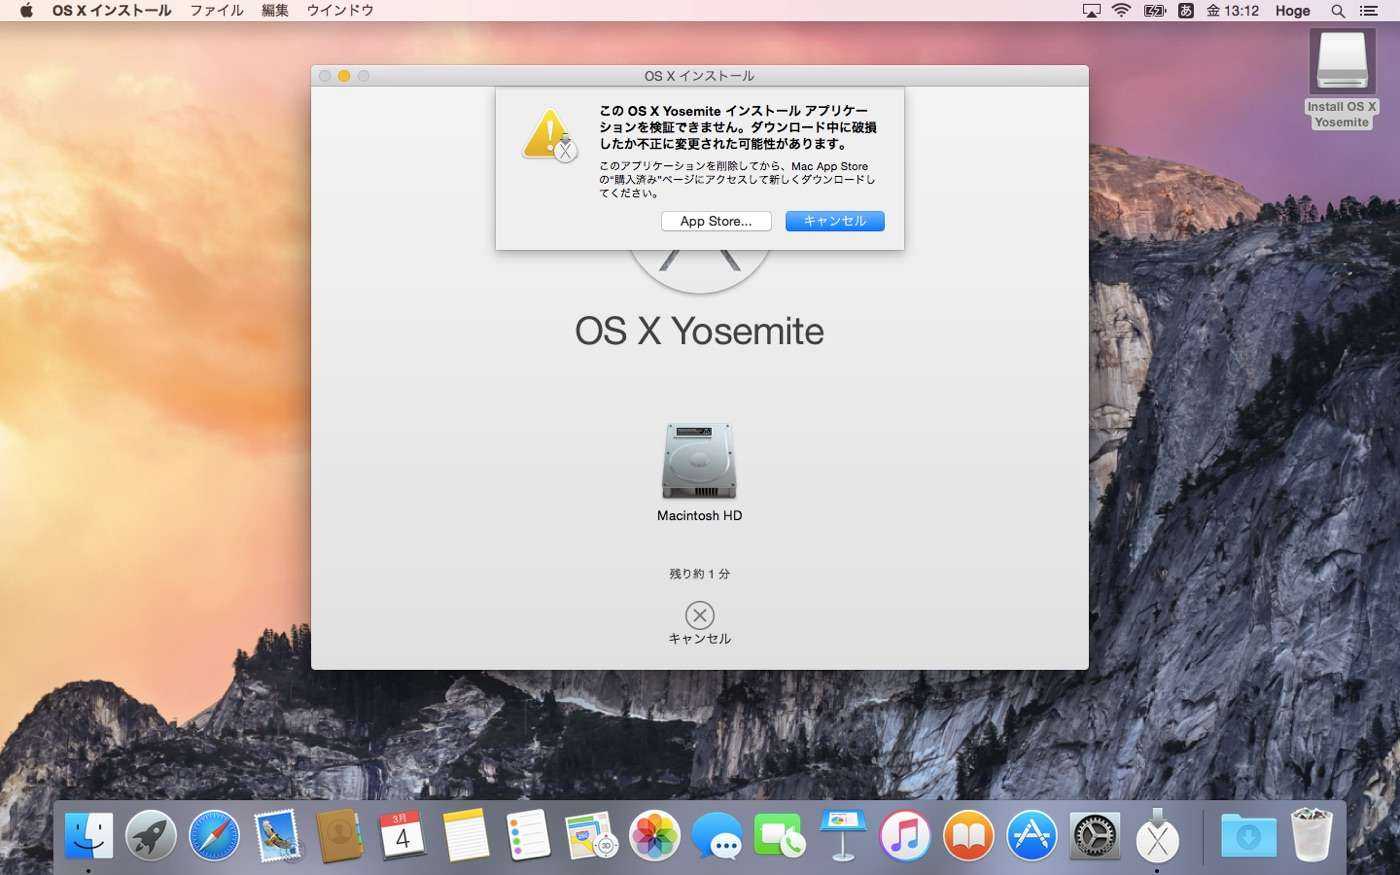This screenshot has width=1400, height=875.
Task: Open Photos from the Dock
Action: coord(655,836)
